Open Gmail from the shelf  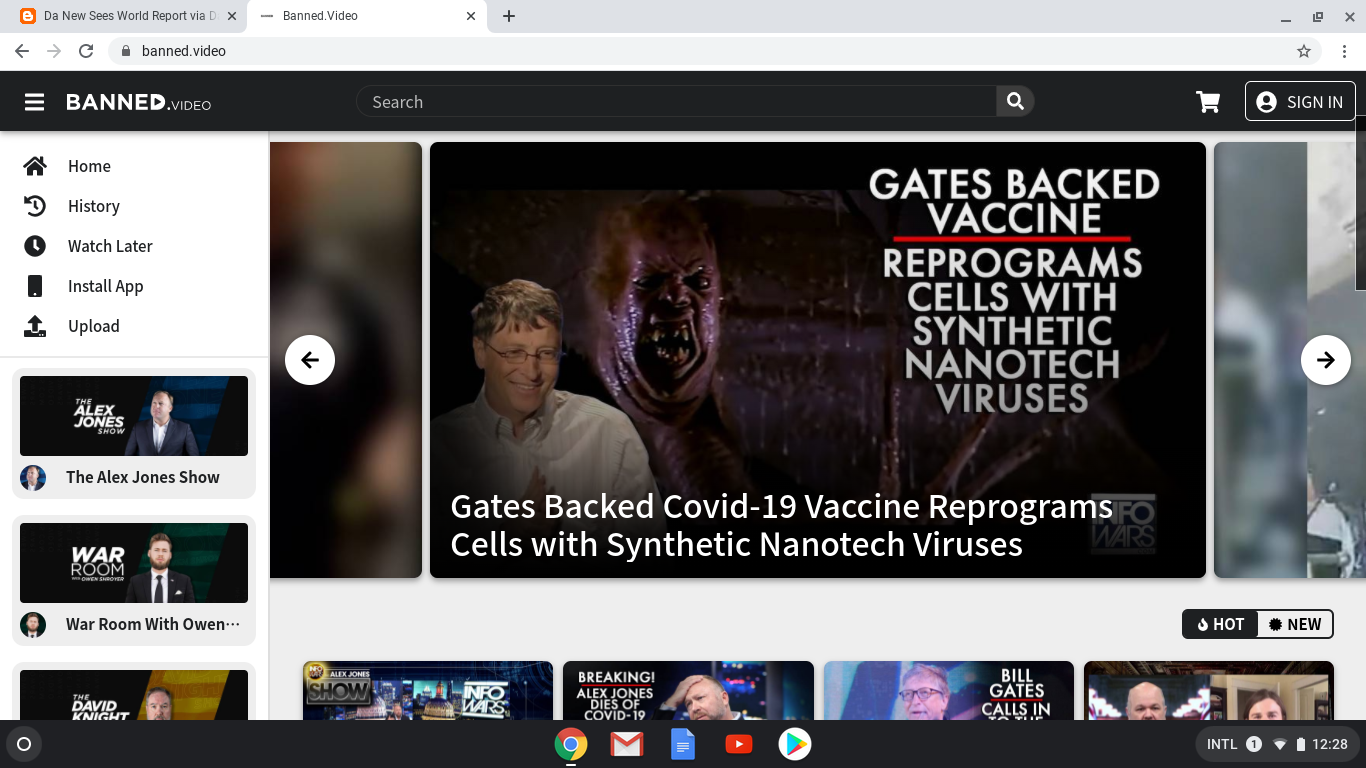(x=627, y=744)
